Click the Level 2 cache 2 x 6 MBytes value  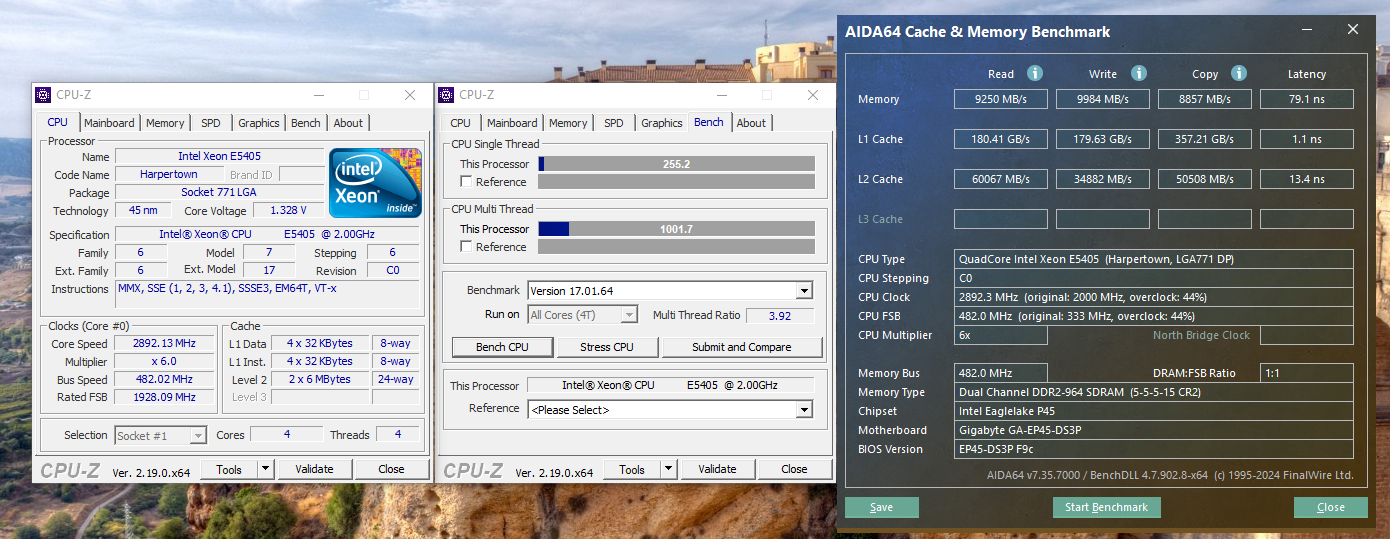[x=319, y=379]
